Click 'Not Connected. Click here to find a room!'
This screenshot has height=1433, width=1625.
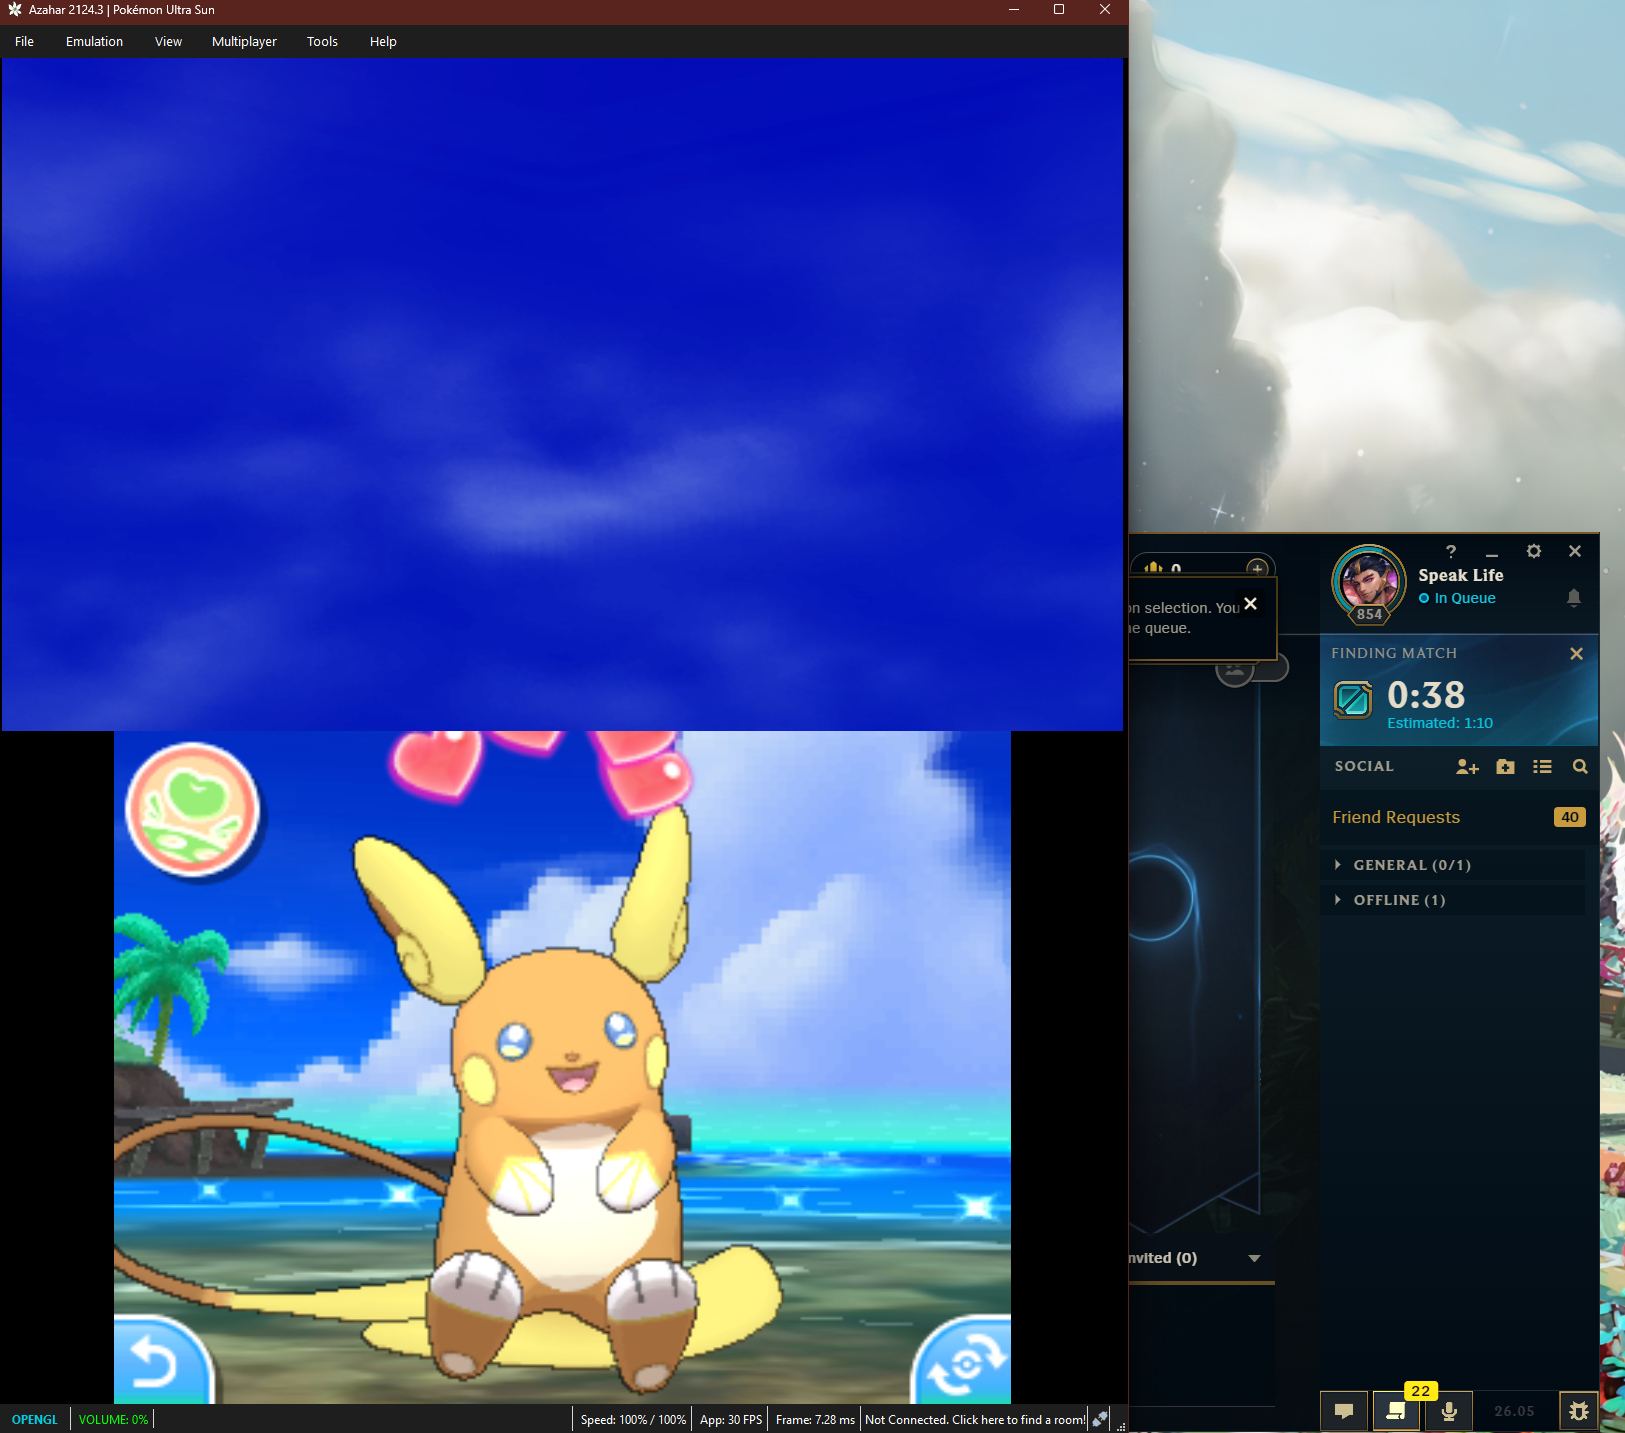click(975, 1419)
